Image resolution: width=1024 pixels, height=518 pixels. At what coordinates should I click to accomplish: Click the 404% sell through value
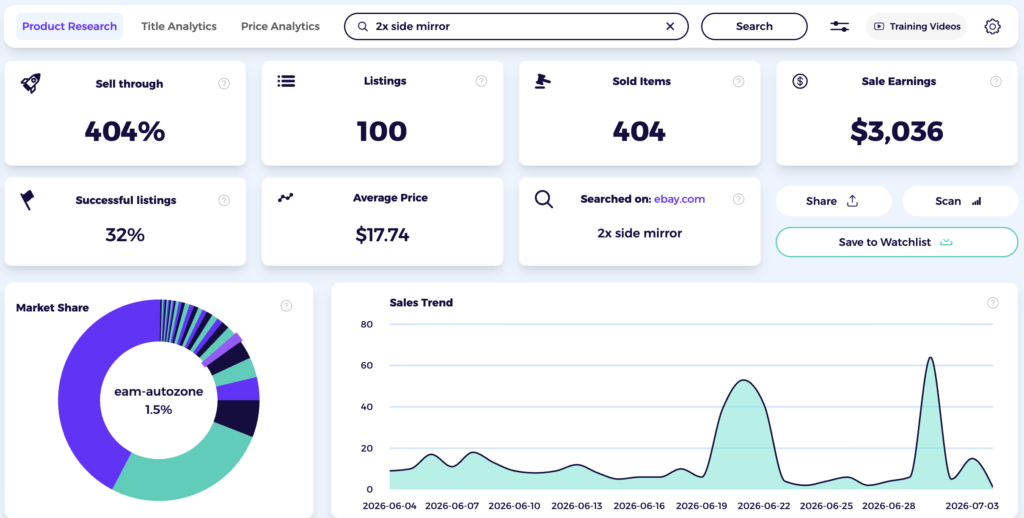coord(125,131)
